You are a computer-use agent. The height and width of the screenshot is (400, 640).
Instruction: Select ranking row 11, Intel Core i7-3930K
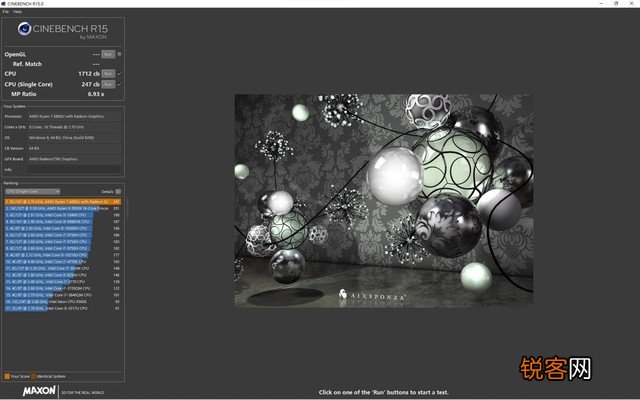63,268
